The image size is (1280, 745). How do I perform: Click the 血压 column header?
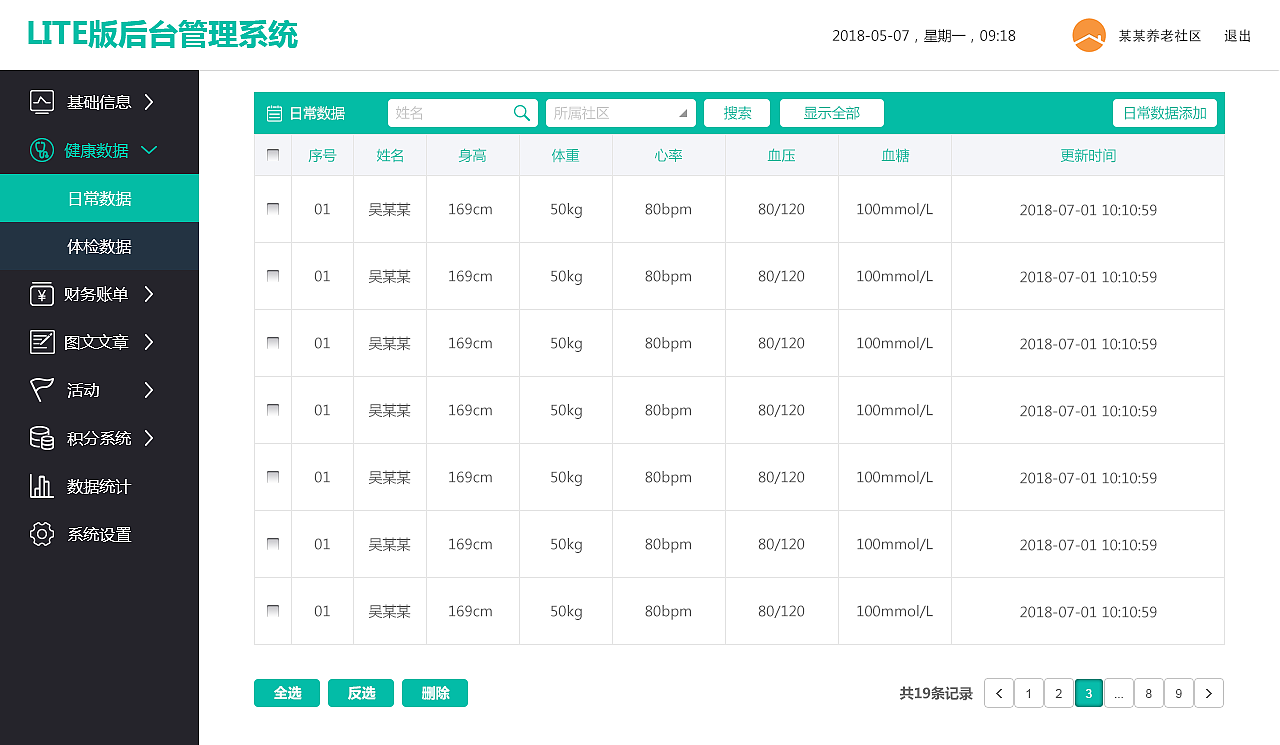[x=782, y=155]
